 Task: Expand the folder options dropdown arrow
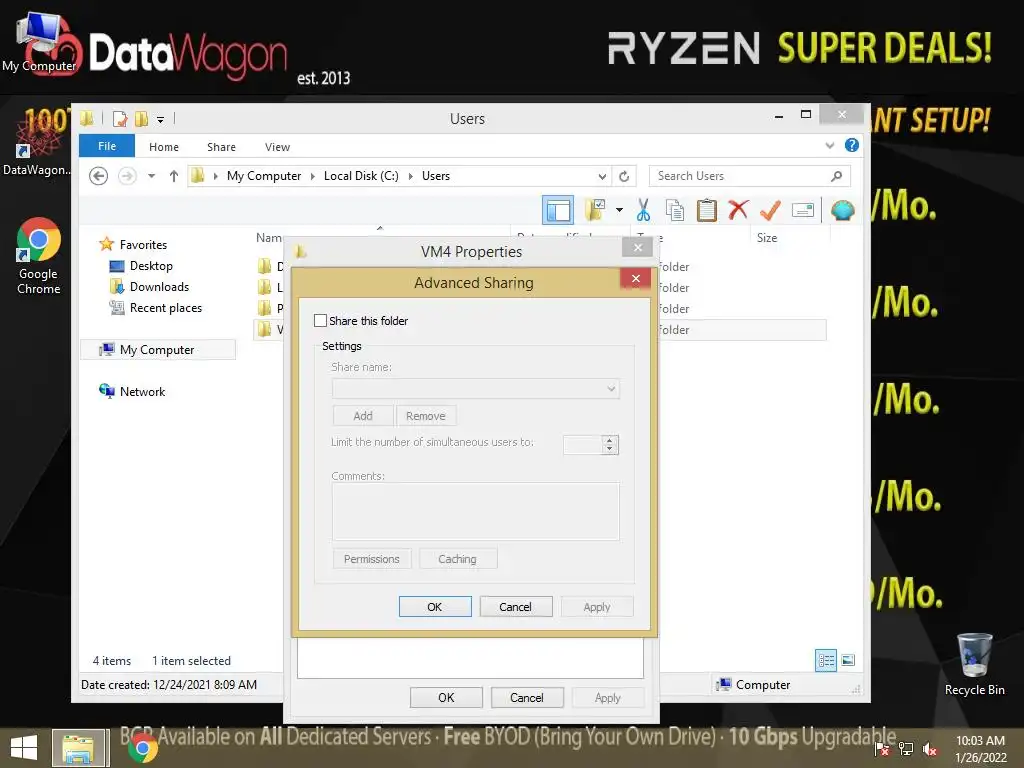coord(619,210)
